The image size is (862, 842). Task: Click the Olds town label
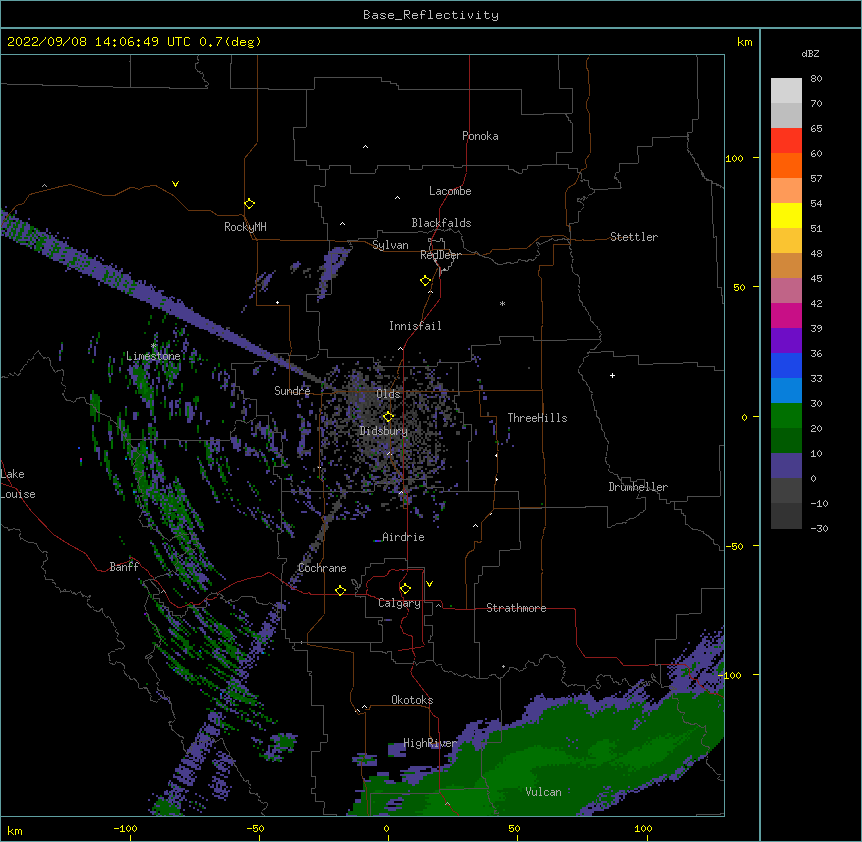click(388, 394)
